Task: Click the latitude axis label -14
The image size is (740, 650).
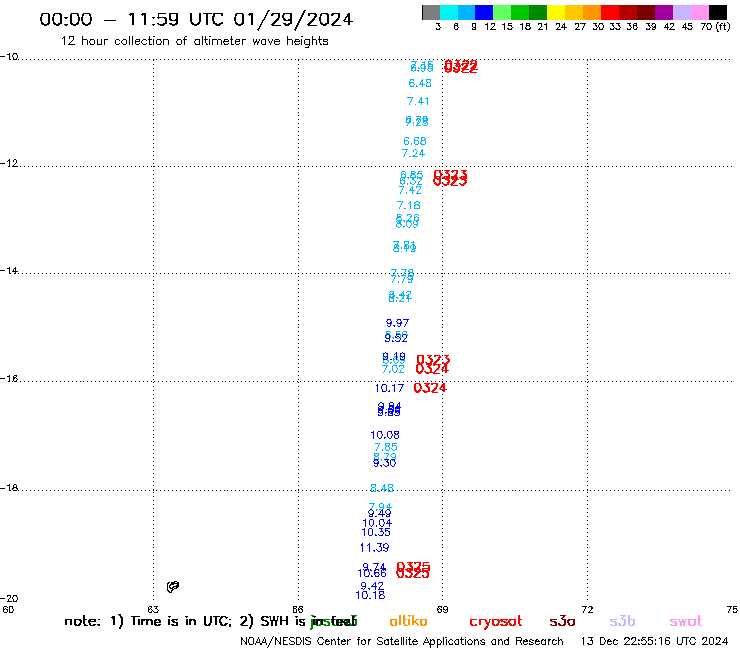Action: (x=9, y=271)
